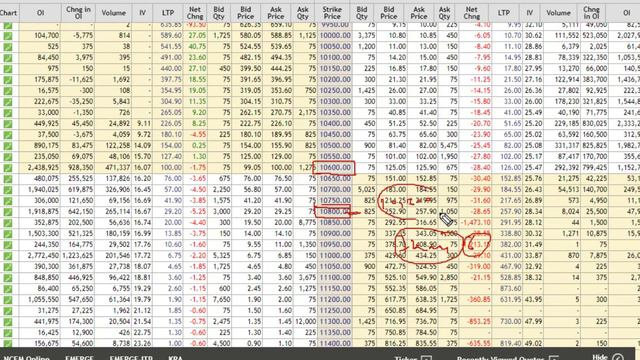Open chart icon for 10700.00 strike row

pos(8,190)
